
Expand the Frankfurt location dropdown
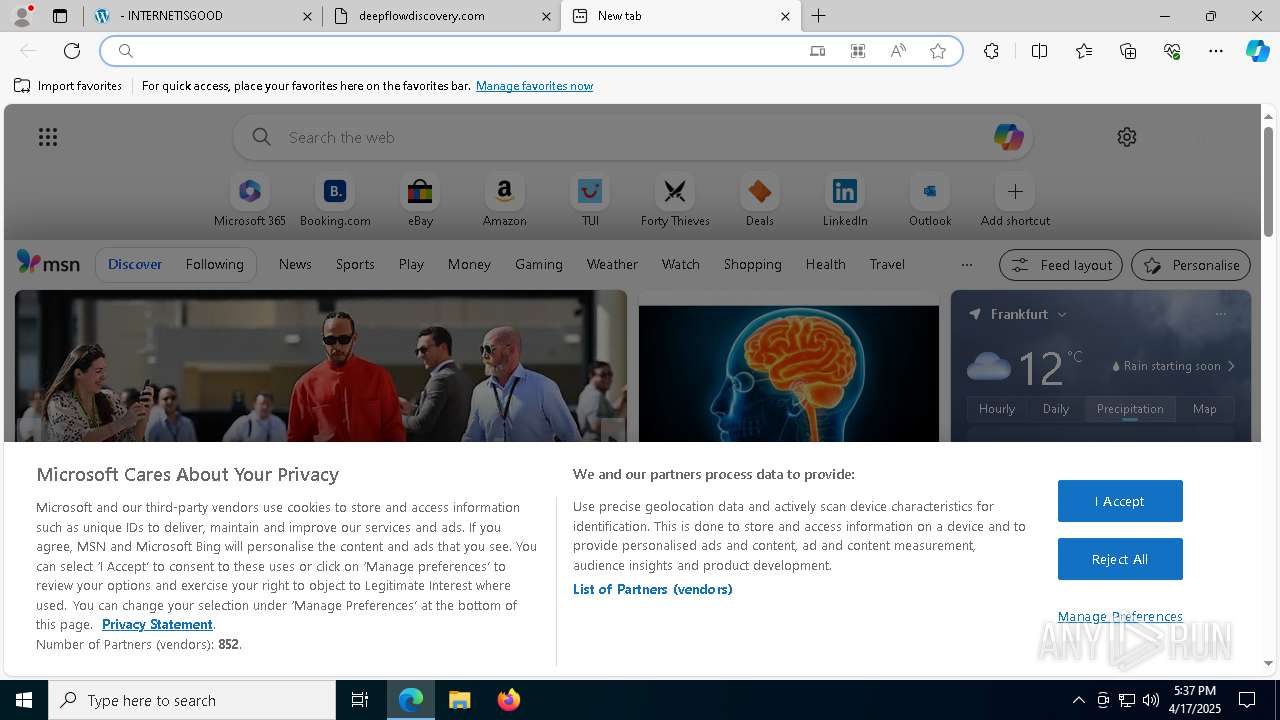click(x=1062, y=314)
